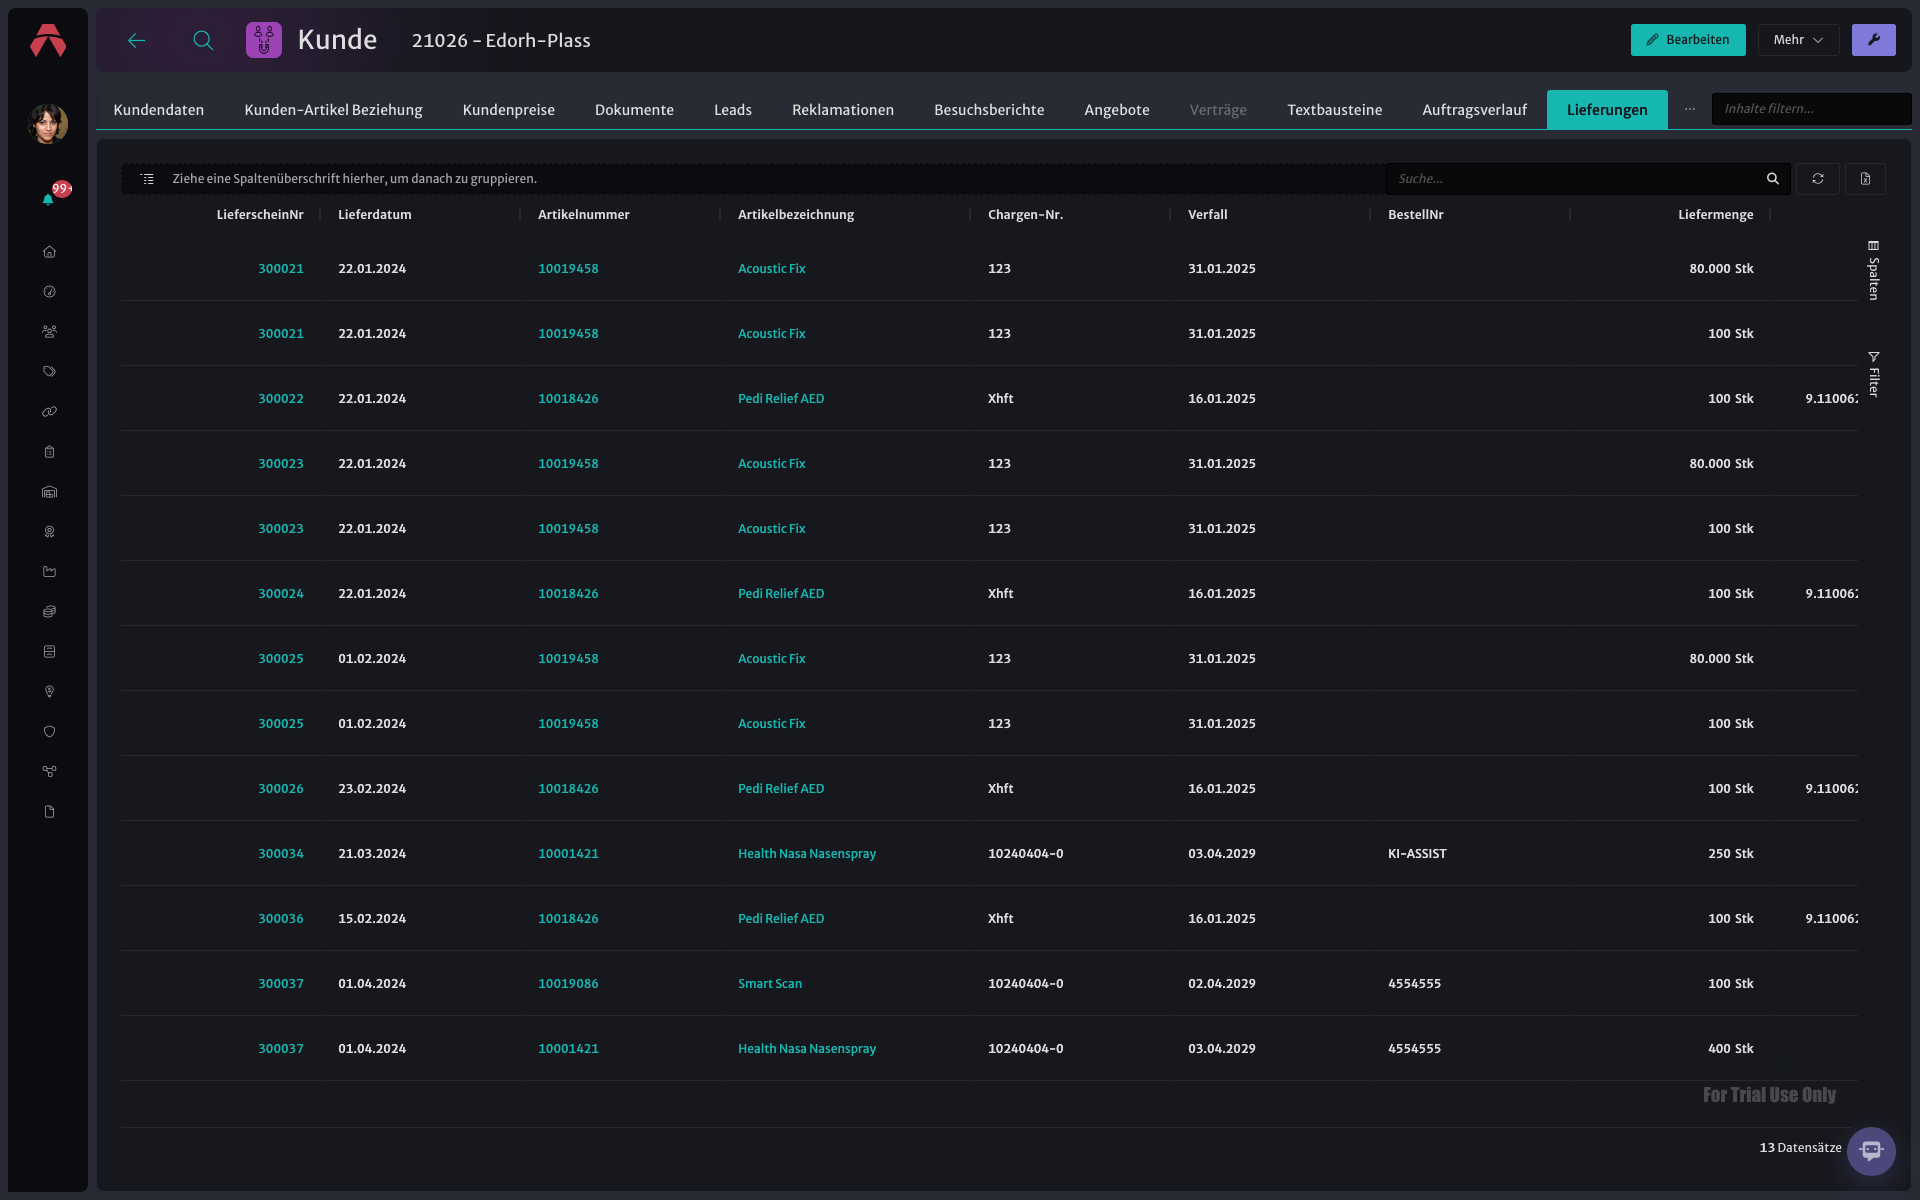Click the red app logo
This screenshot has height=1200, width=1920.
pyautogui.click(x=48, y=41)
